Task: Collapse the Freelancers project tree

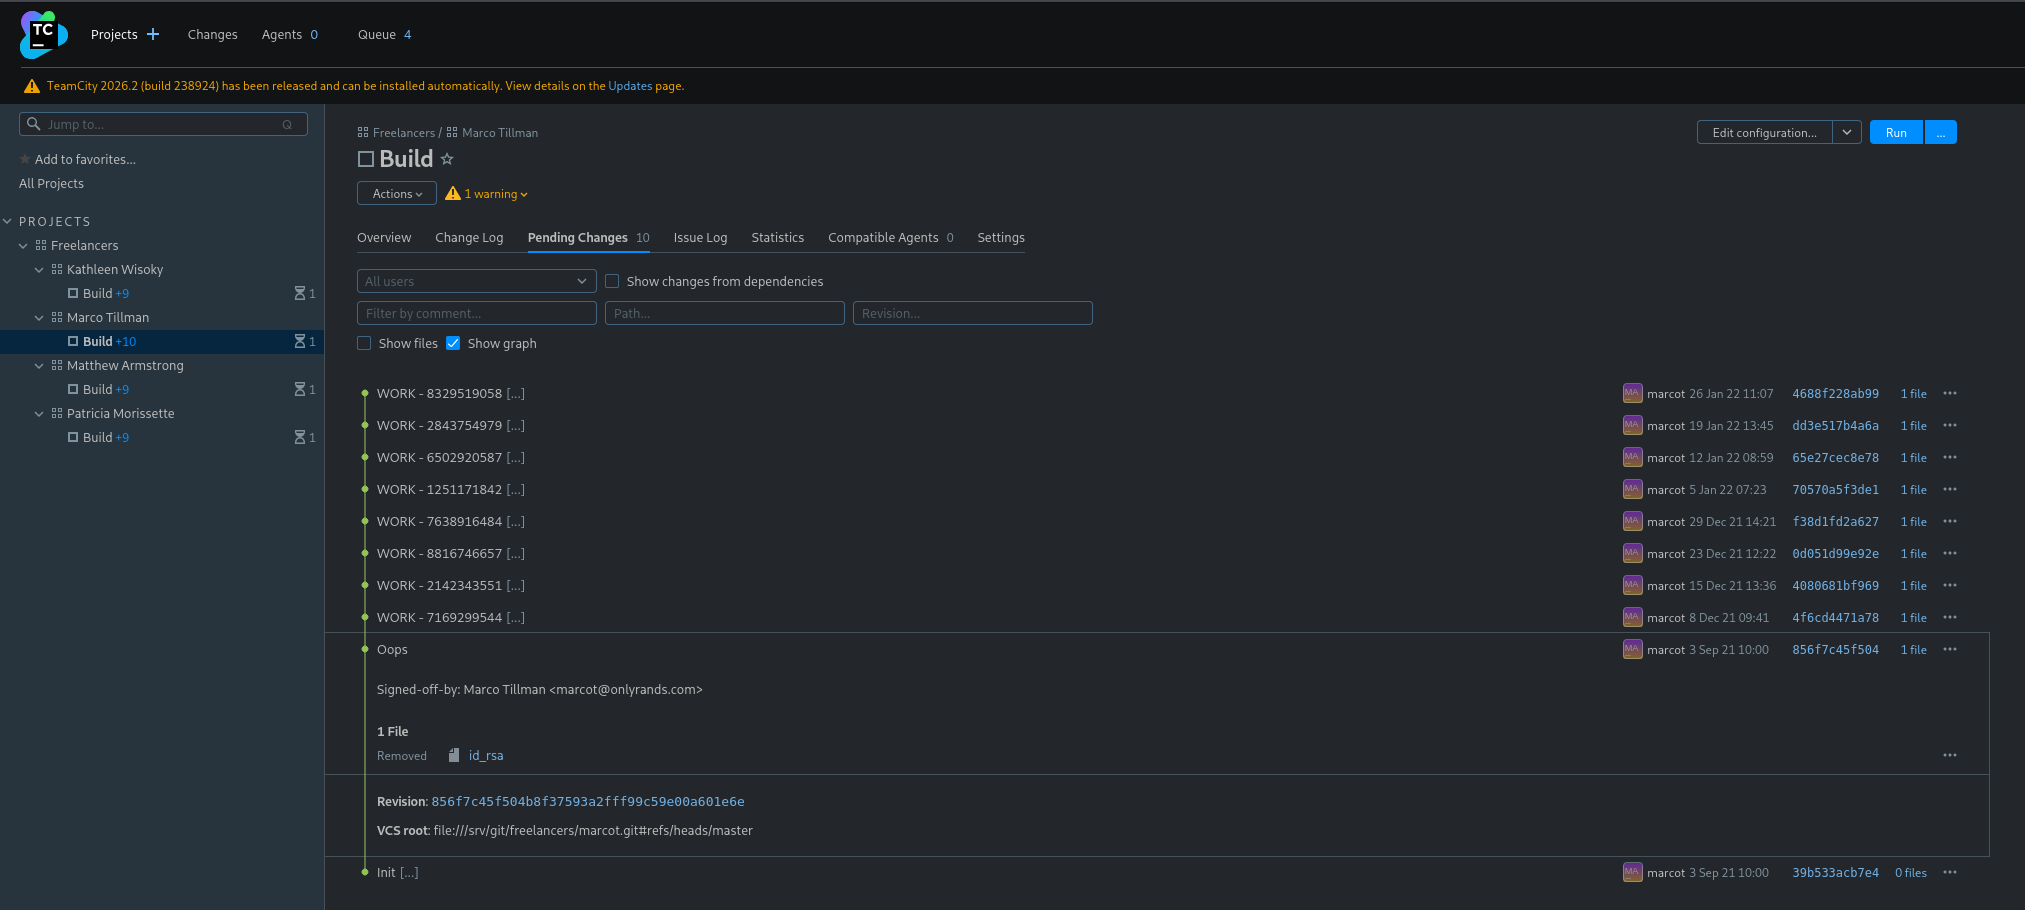Action: [x=23, y=245]
